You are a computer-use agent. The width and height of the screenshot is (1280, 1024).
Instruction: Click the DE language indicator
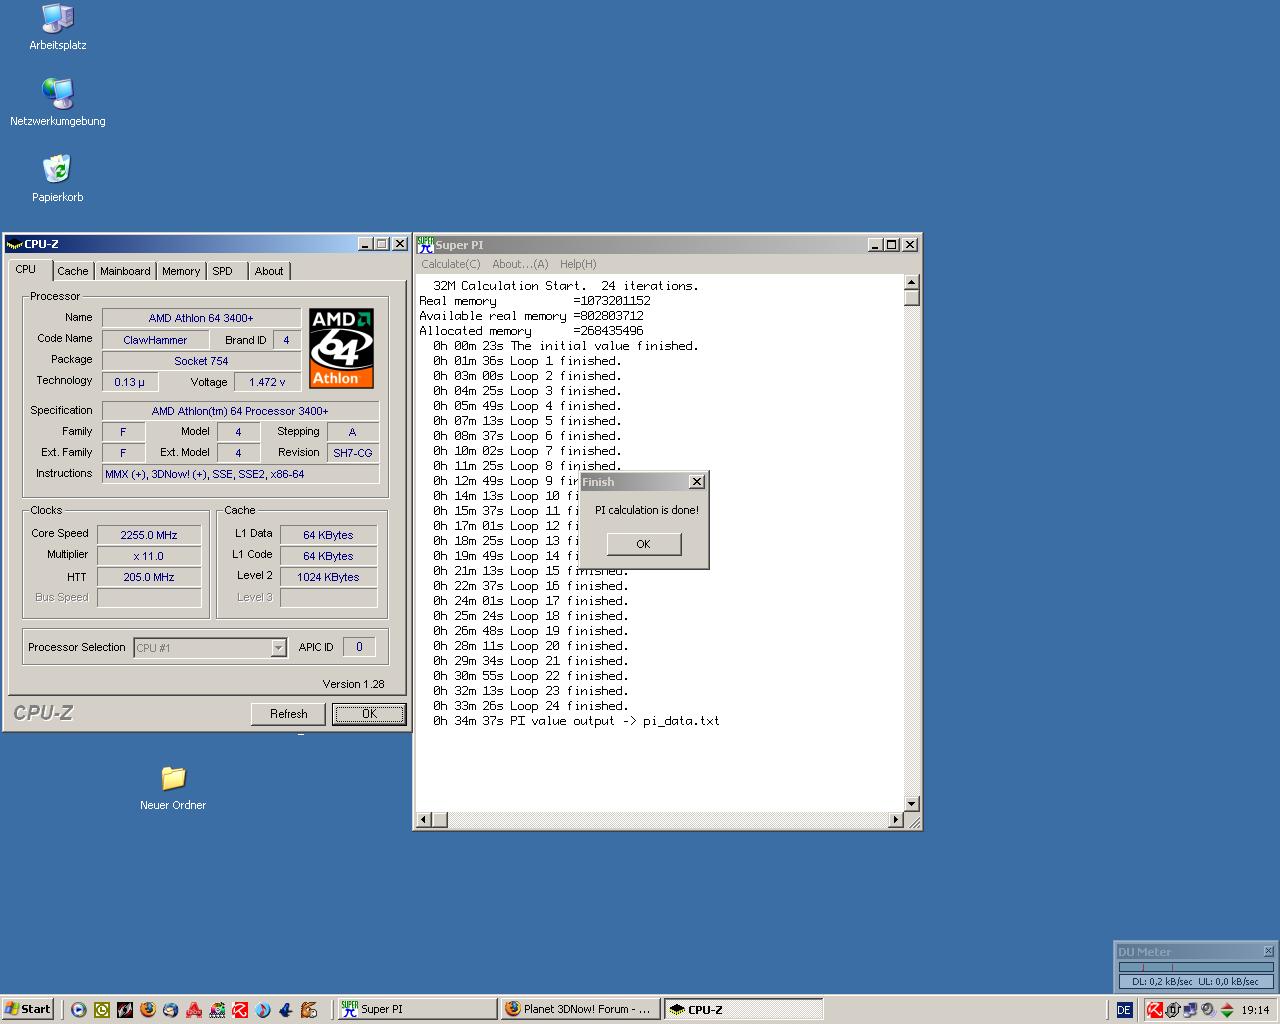1125,1010
